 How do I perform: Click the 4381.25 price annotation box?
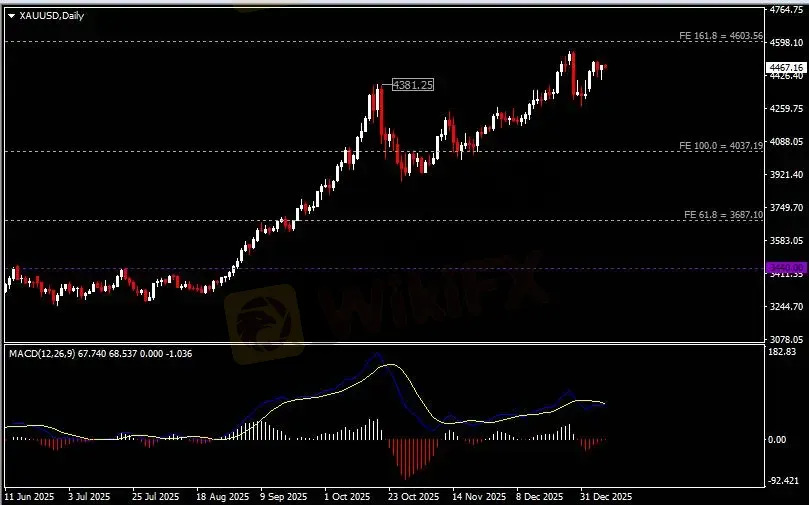413,85
